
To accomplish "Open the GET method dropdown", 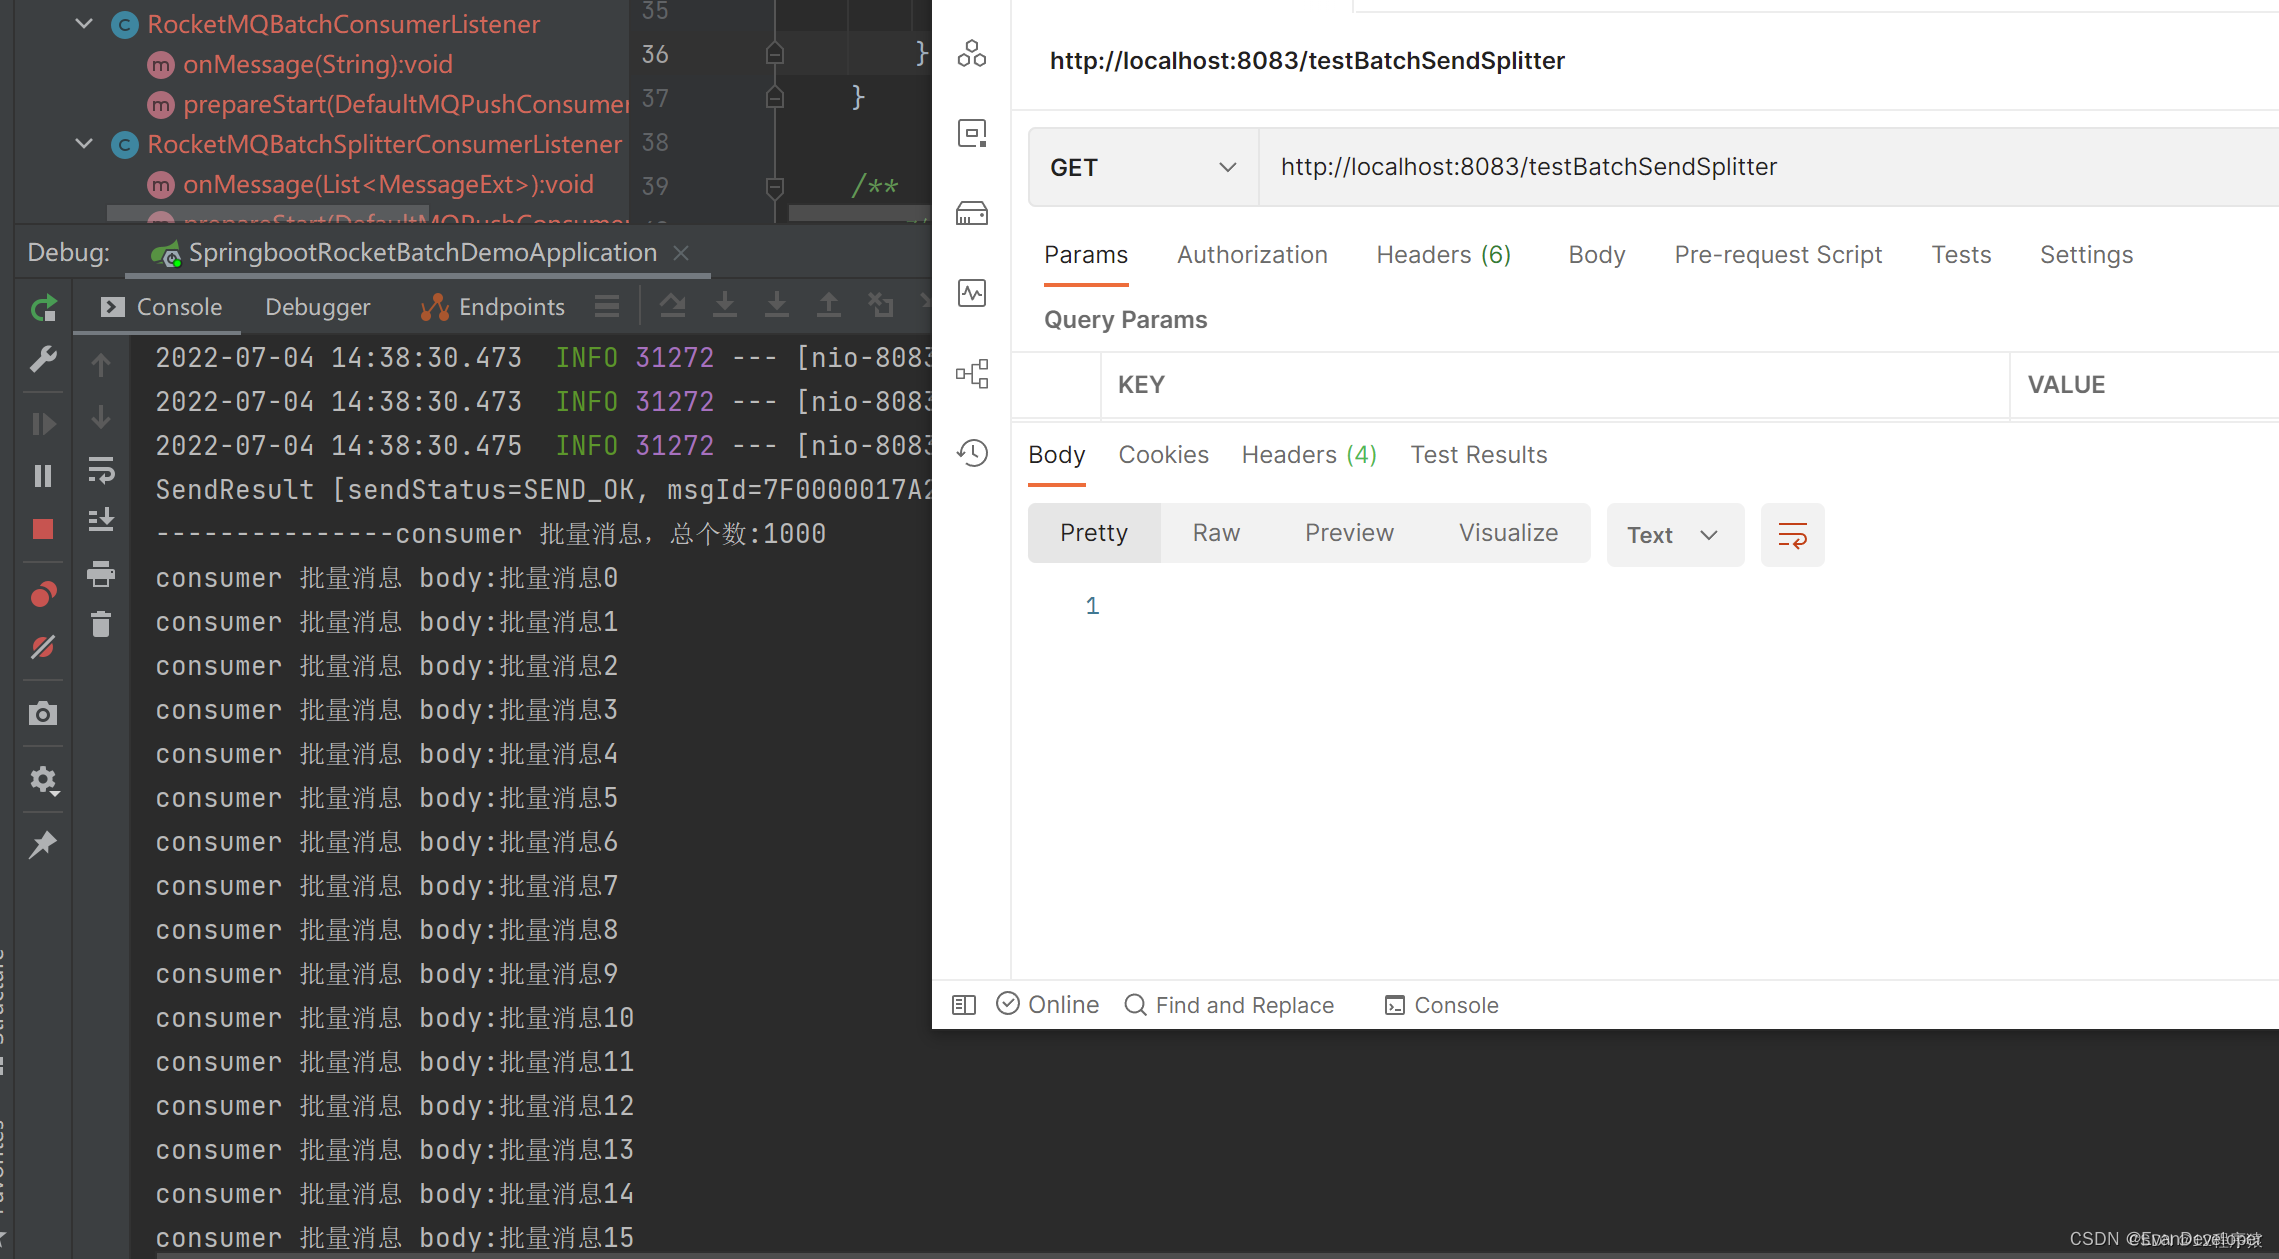I will 1142,166.
